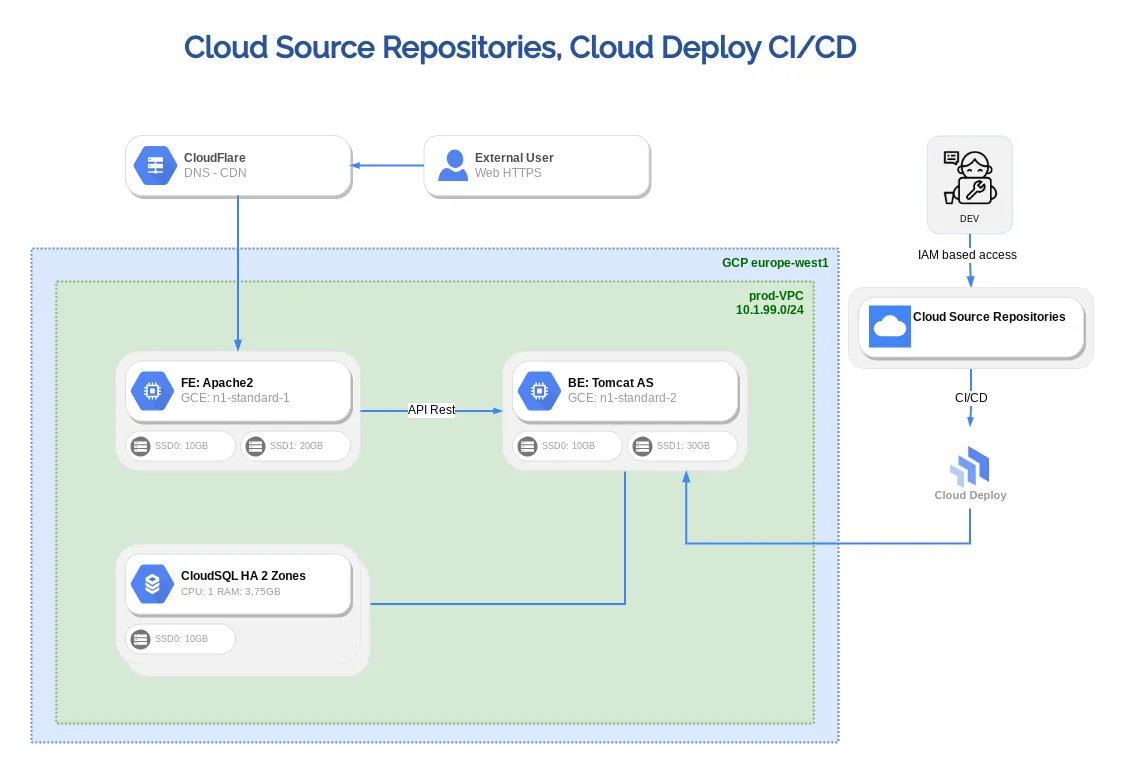This screenshot has height=773, width=1124.
Task: Click the BE: Tomcat AS node title
Action: click(x=611, y=383)
